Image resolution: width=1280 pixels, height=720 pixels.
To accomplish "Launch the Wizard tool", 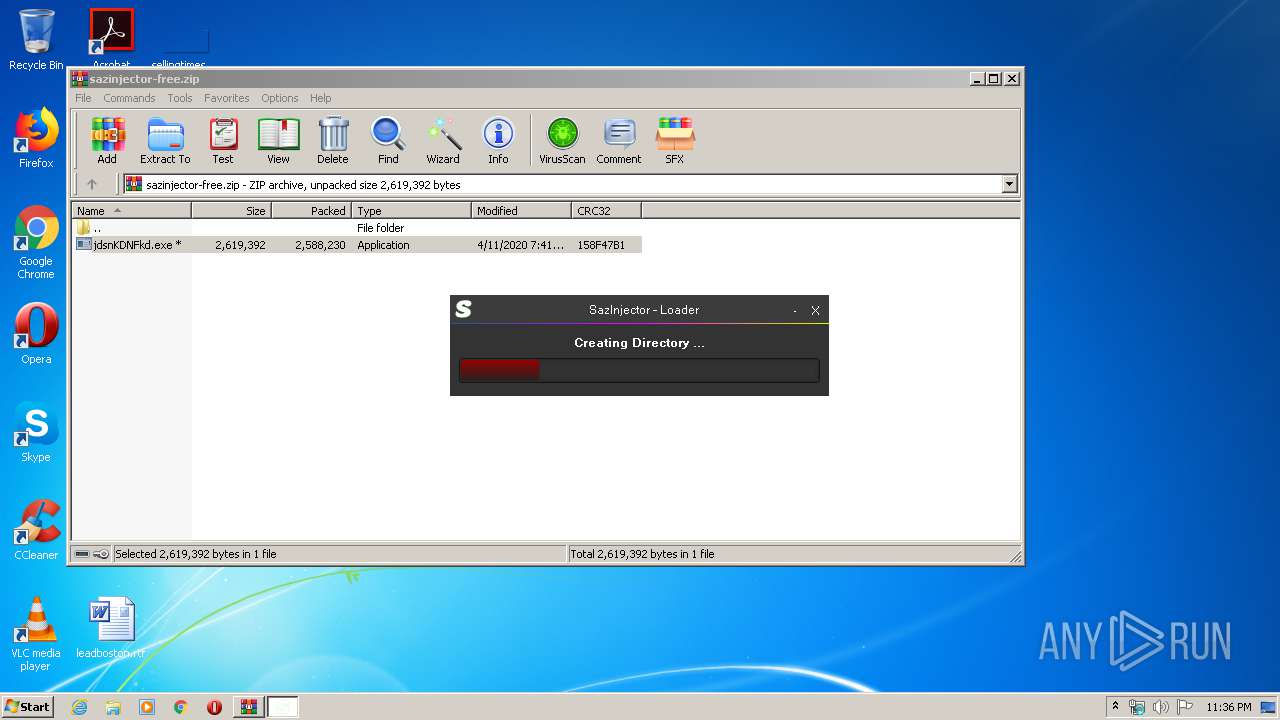I will pyautogui.click(x=443, y=140).
